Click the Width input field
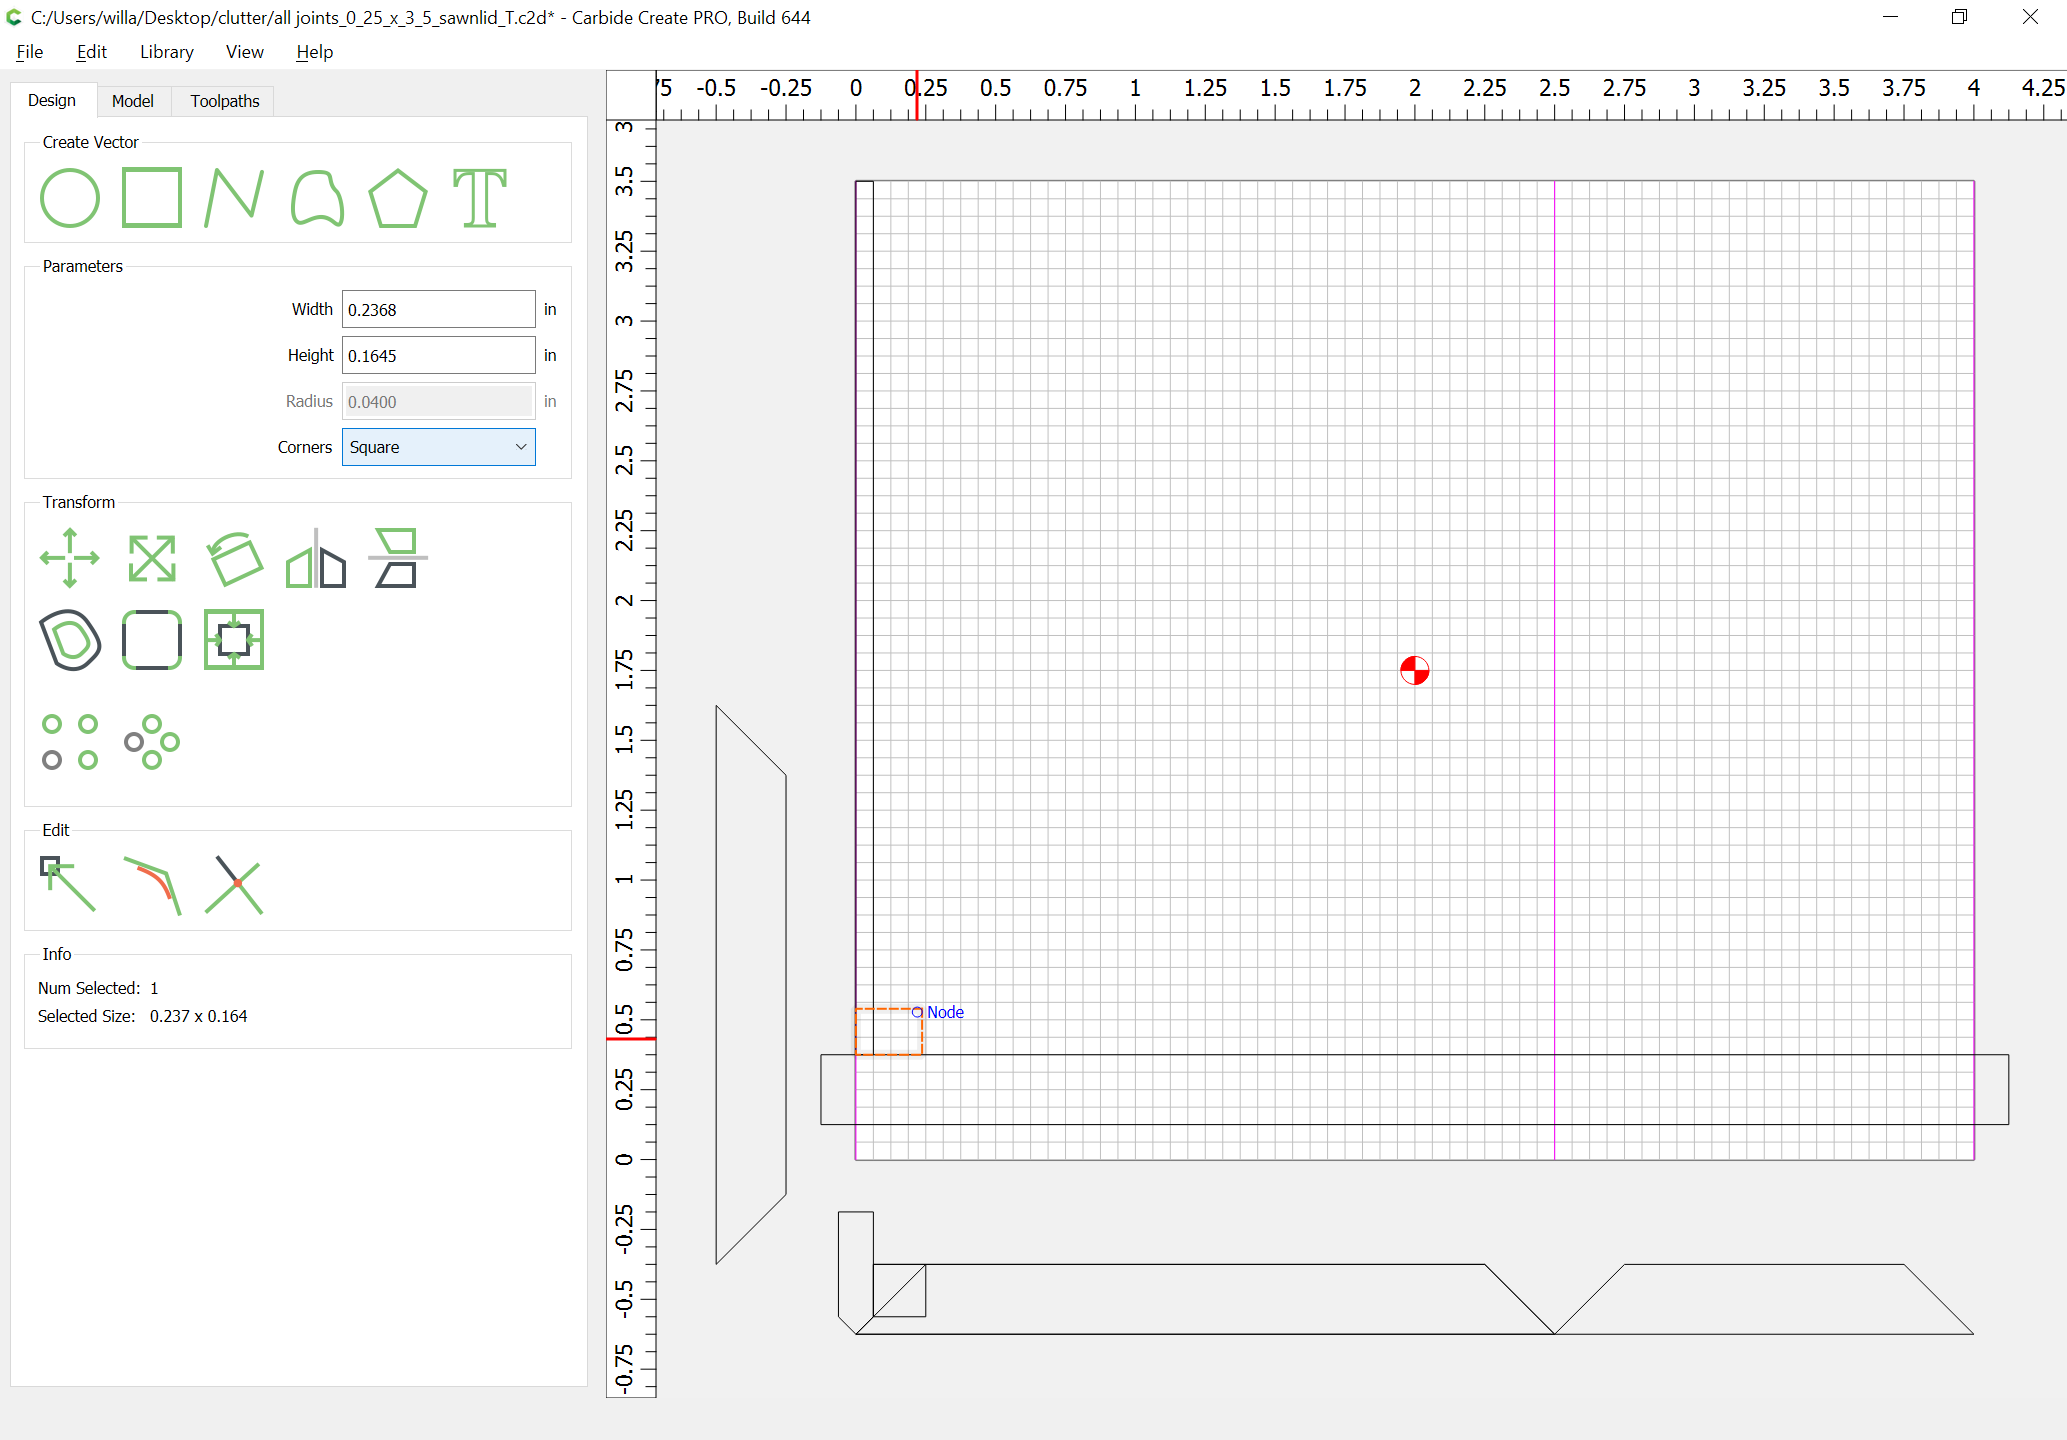 coord(439,309)
